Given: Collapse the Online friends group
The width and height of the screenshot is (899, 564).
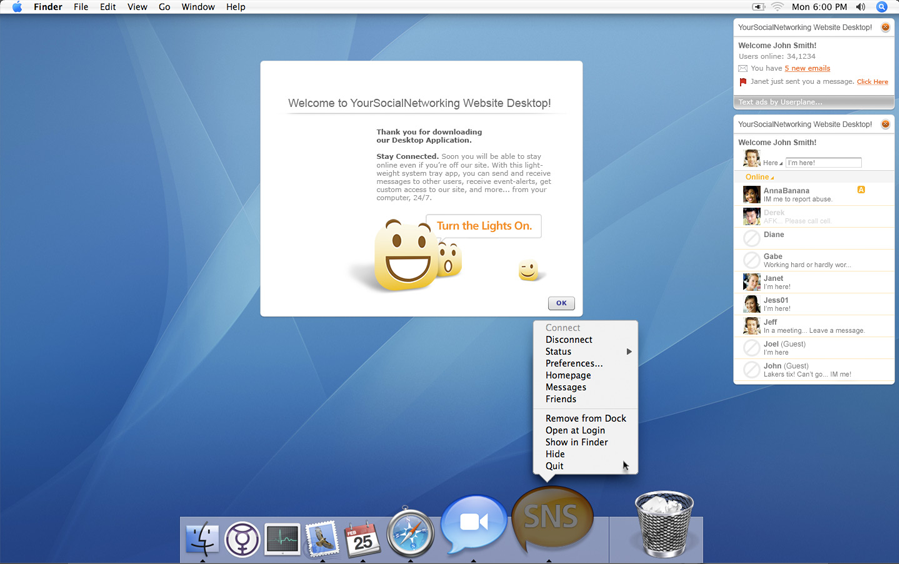Looking at the screenshot, I should point(759,177).
